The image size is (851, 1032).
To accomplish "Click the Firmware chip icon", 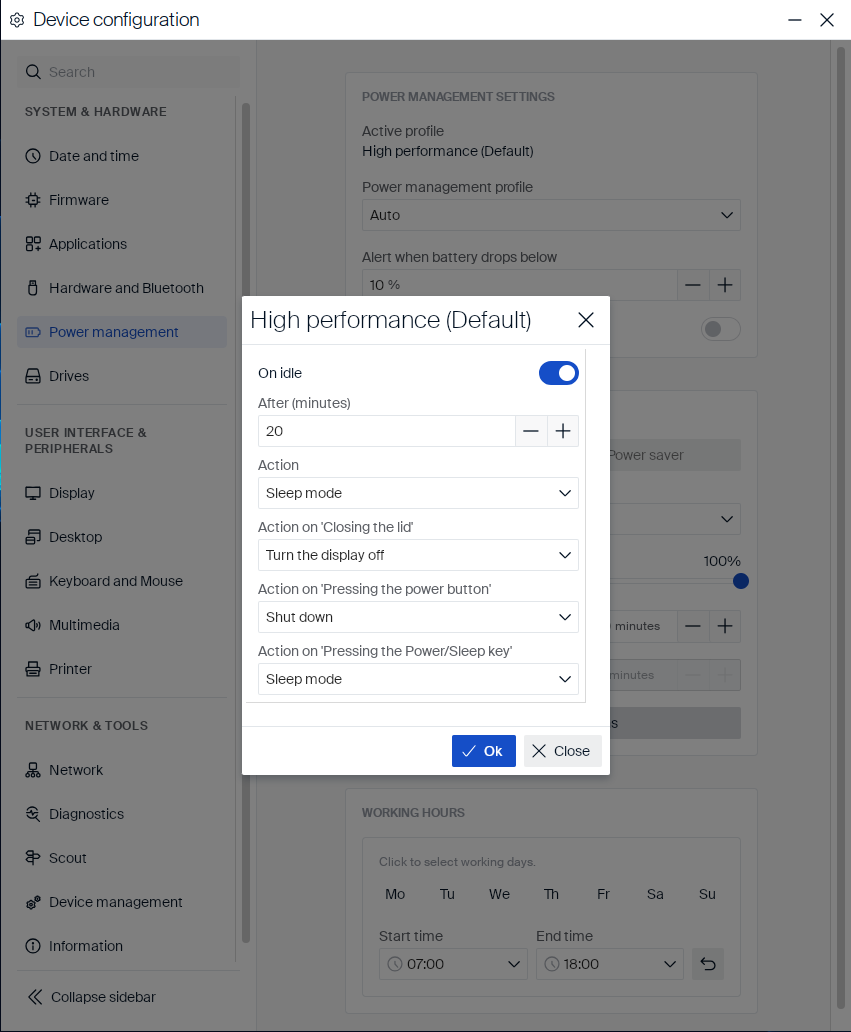I will tap(33, 200).
